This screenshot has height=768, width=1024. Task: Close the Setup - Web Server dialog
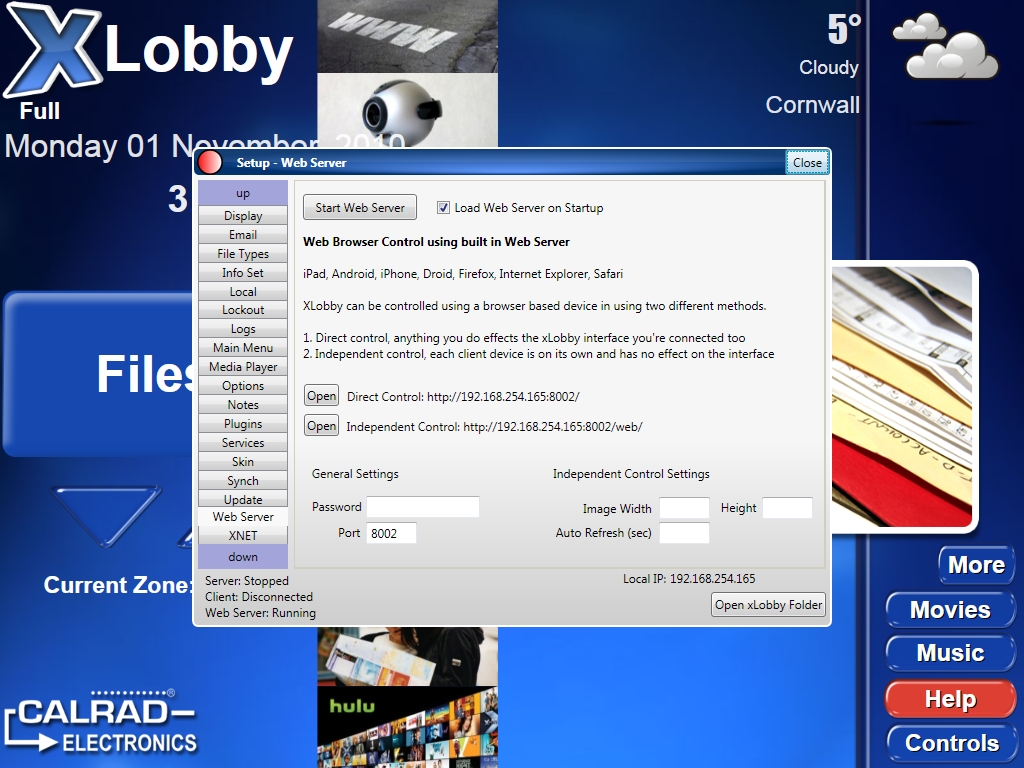point(807,163)
